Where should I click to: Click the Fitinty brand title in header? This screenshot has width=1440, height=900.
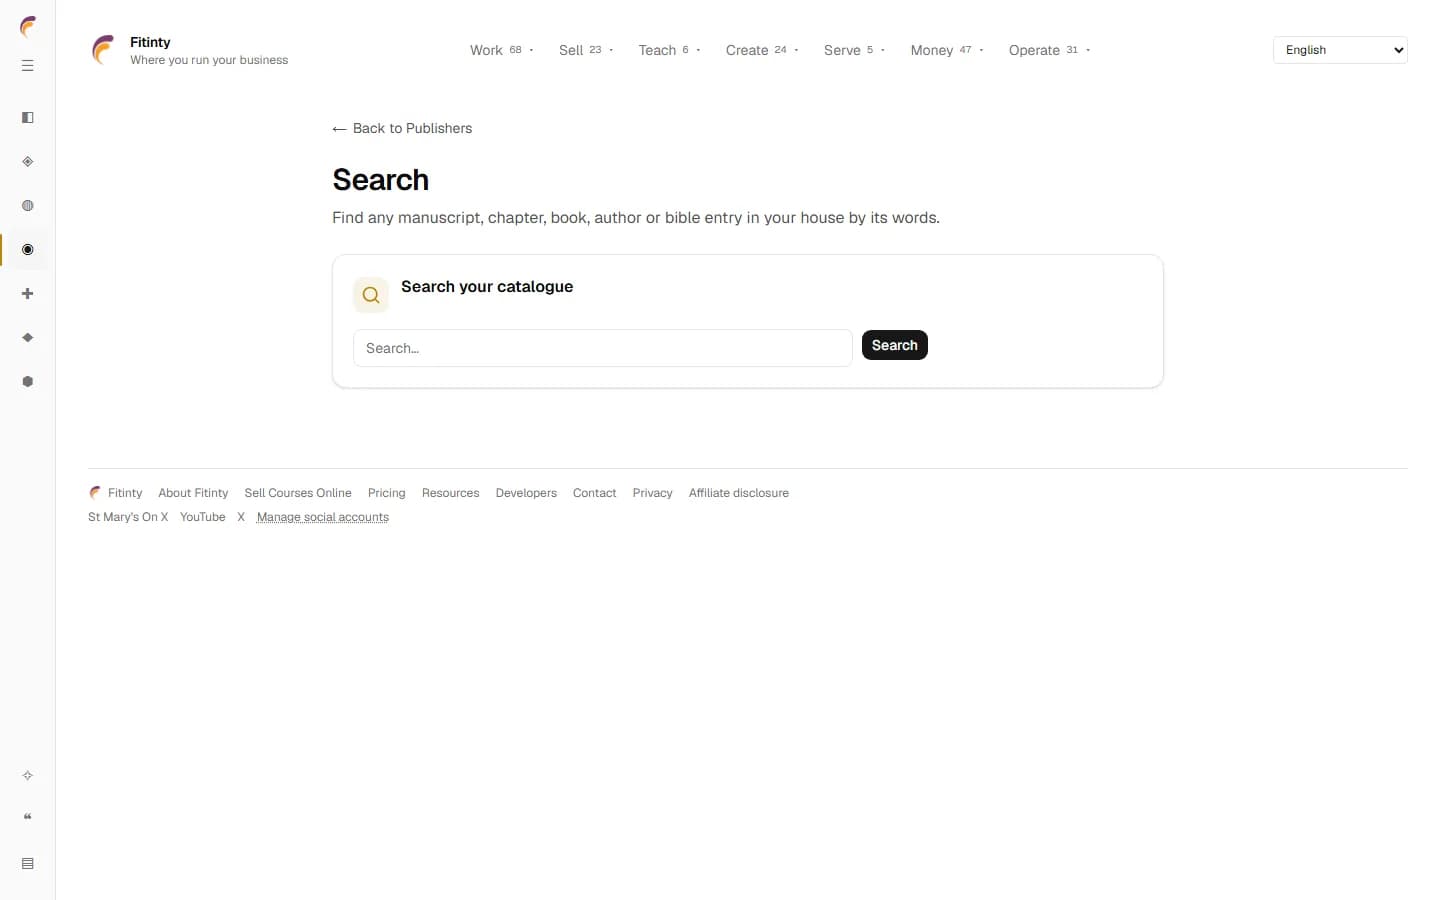coord(150,42)
